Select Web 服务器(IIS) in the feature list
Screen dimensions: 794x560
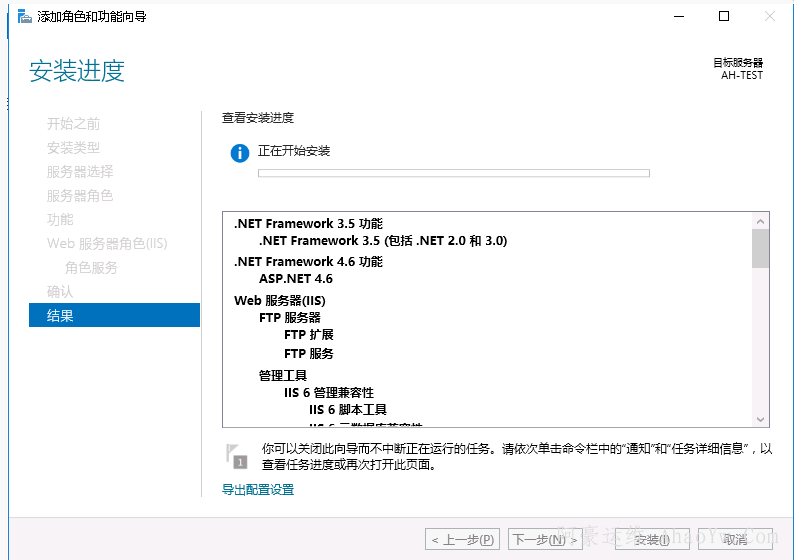click(x=280, y=300)
